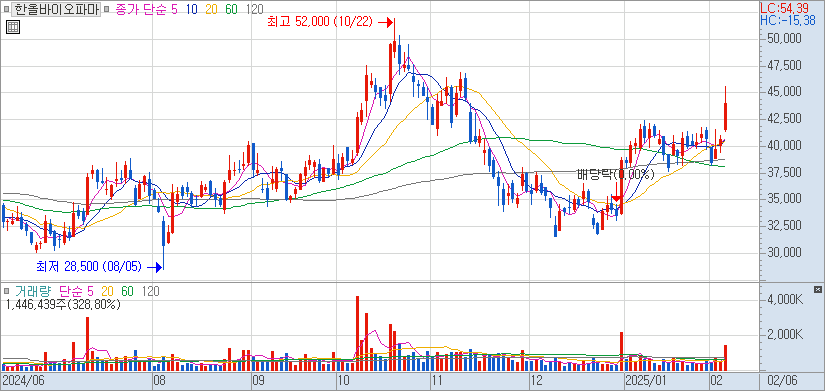Select gray volume moving average period 120
825x391 pixels.
[x=151, y=291]
